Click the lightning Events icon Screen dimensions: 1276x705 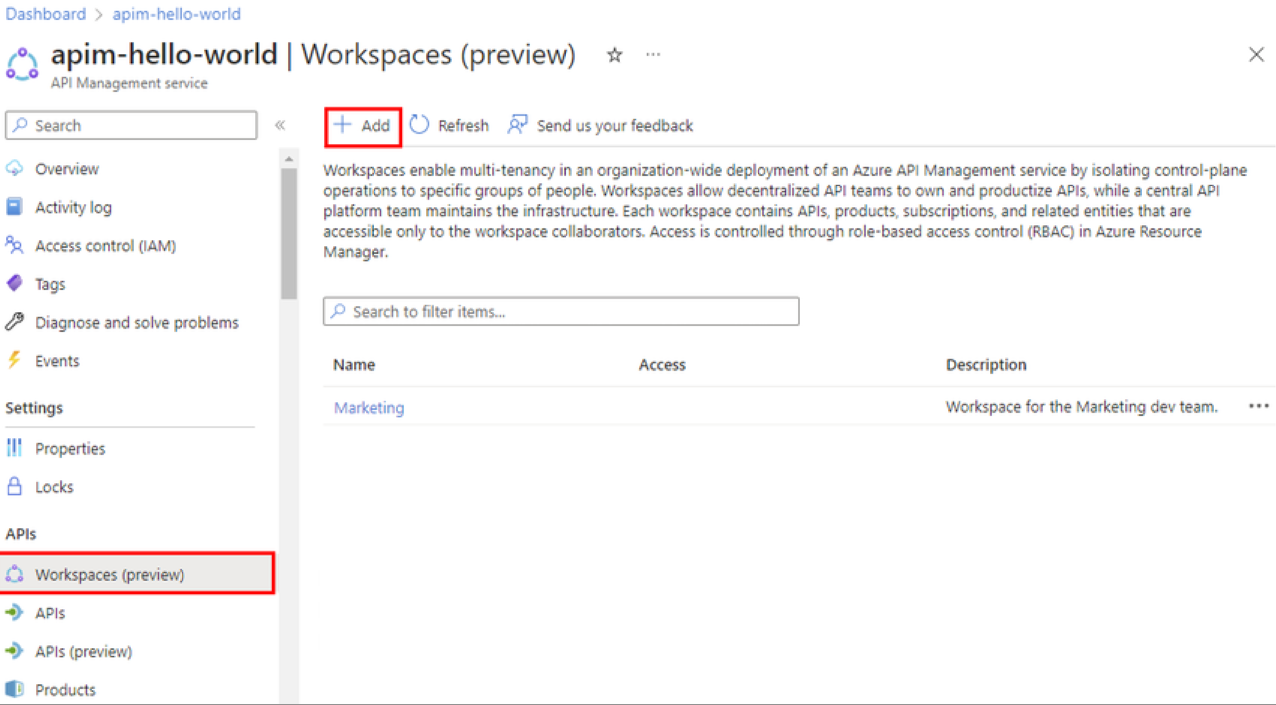[14, 361]
